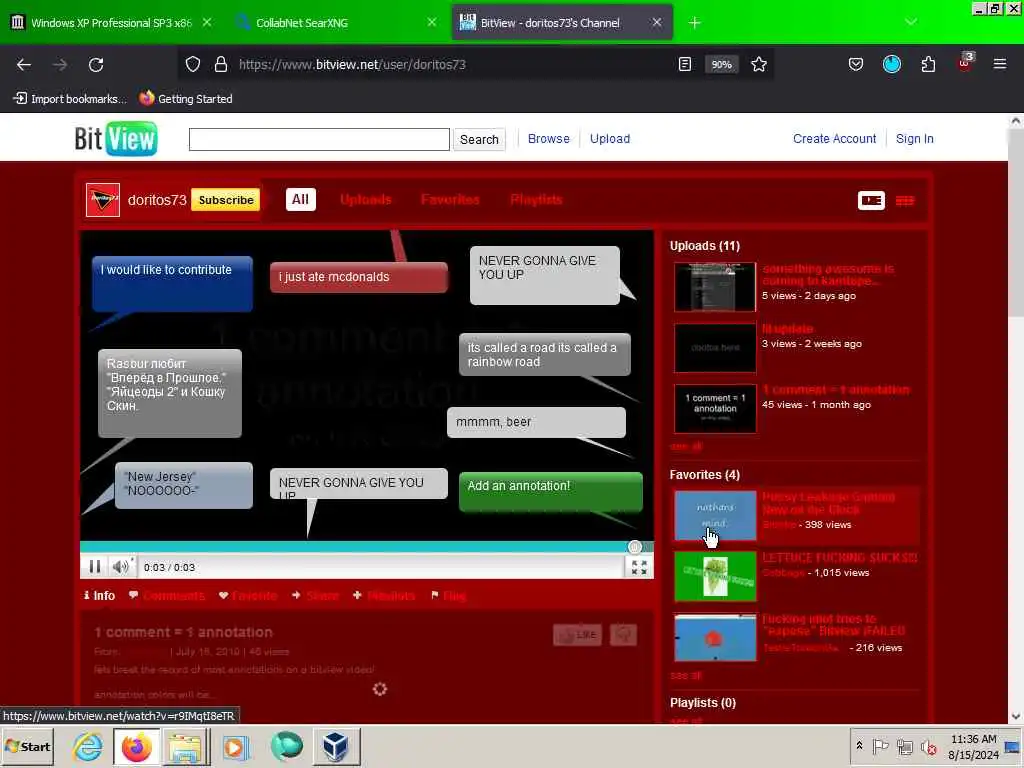Click the page scrollbar down arrow
Viewport: 1024px width, 768px height.
pos(1016,716)
